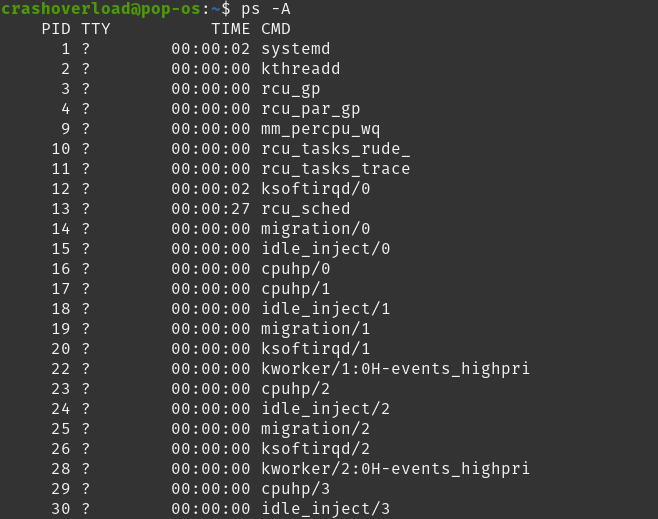Click the ksoftirqd/2 process name
Viewport: 658px width, 519px height.
(315, 449)
